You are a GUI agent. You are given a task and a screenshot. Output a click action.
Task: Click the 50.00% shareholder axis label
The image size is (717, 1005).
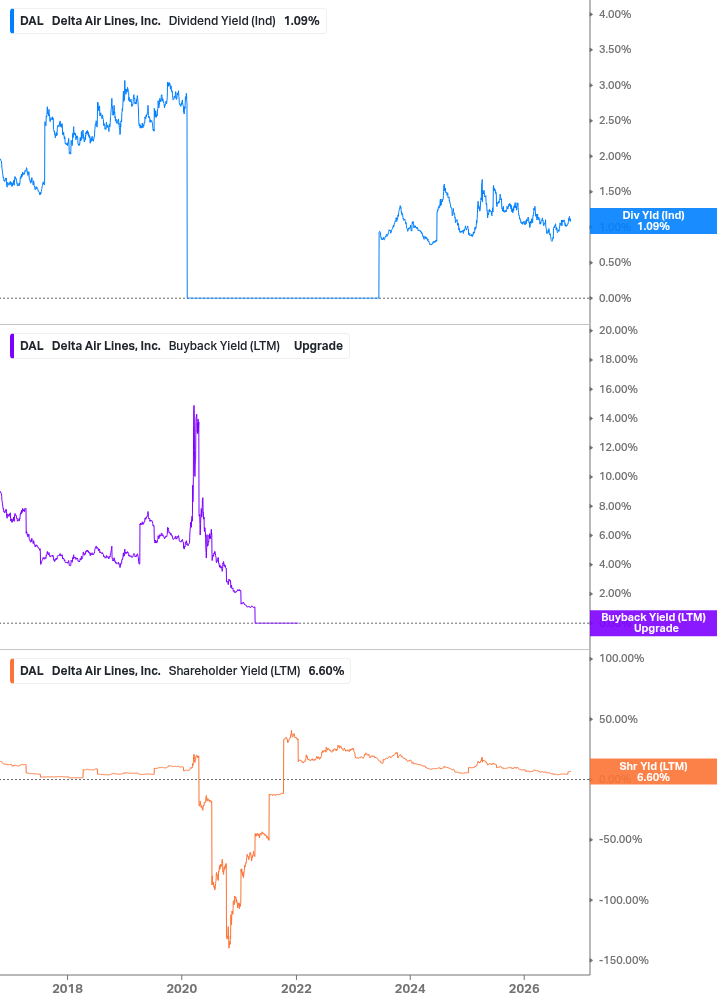click(618, 719)
